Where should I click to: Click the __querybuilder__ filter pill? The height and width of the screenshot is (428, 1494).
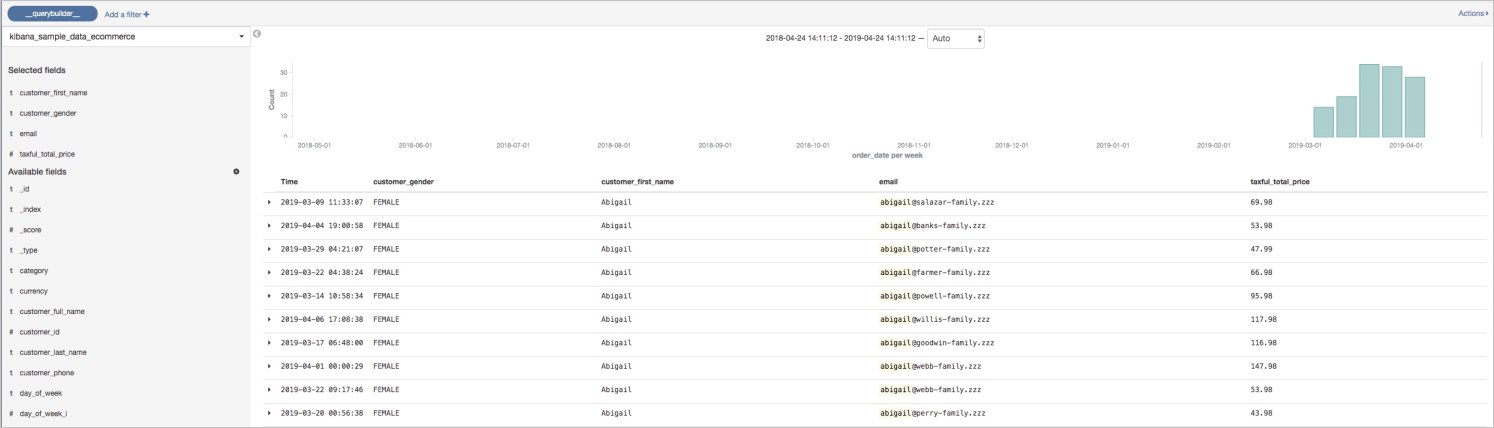53,14
